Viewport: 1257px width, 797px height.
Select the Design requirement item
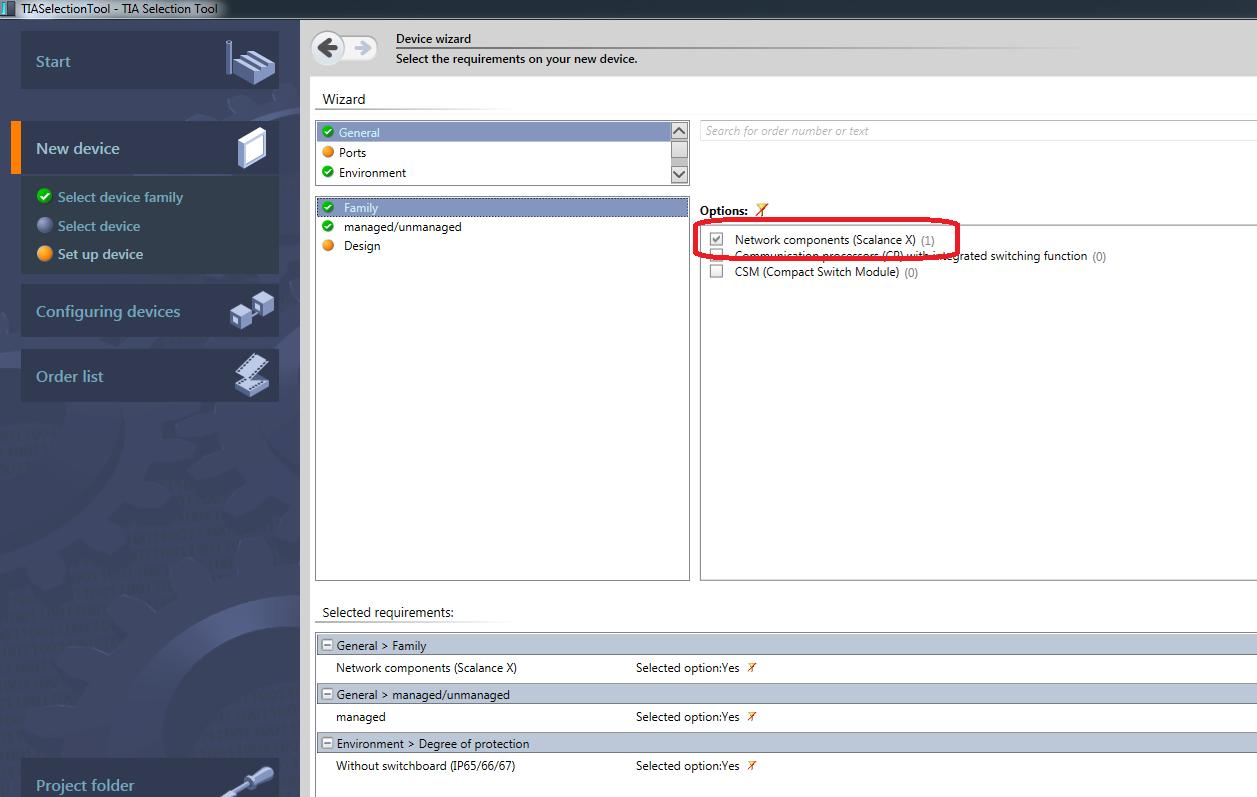point(502,246)
